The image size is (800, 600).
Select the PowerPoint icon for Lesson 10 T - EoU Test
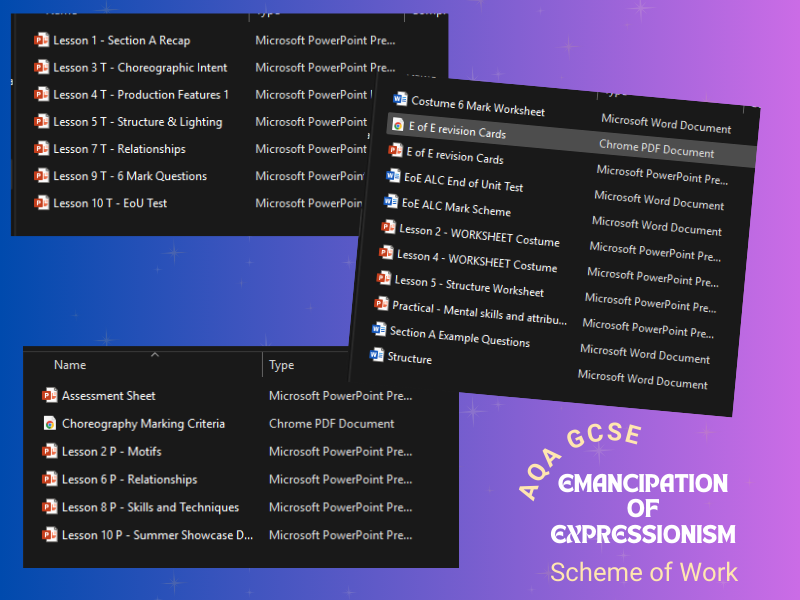coord(40,203)
